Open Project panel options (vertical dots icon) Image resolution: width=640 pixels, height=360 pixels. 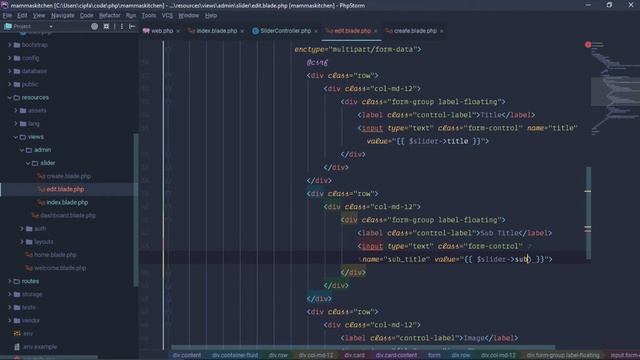pos(122,26)
